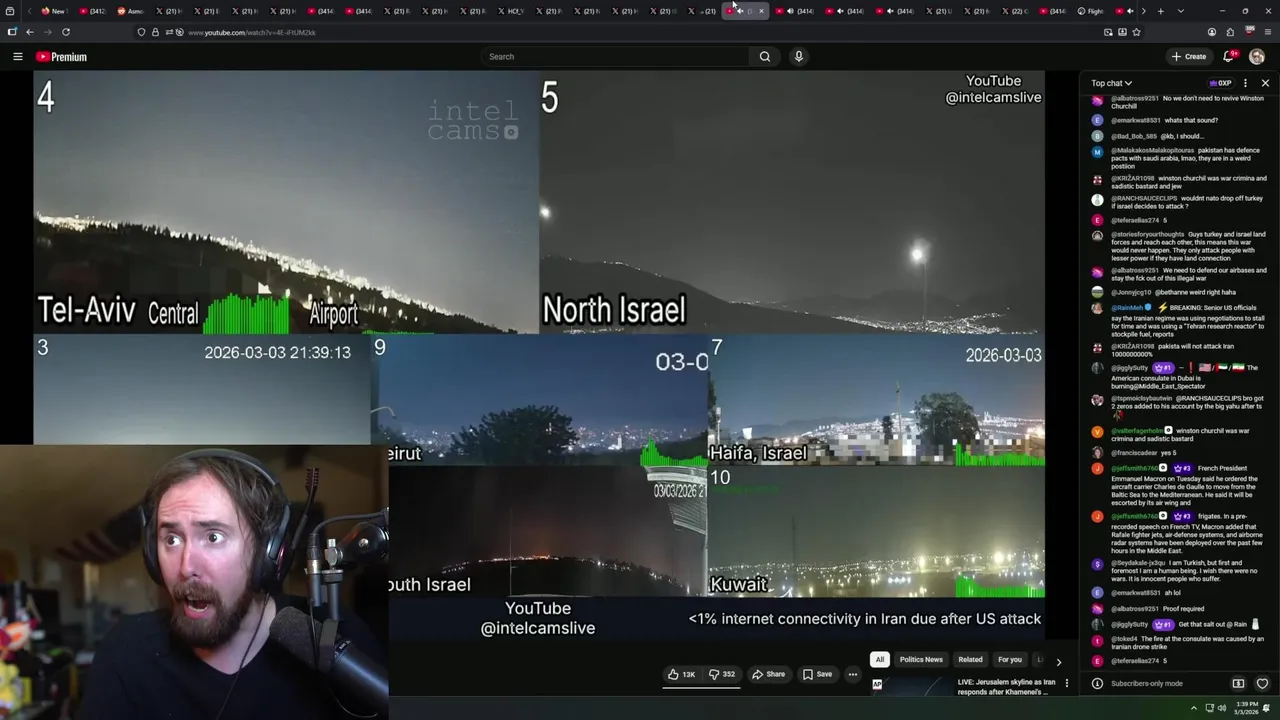Open the browser application menu
Viewport: 1280px width, 720px height.
(1268, 32)
